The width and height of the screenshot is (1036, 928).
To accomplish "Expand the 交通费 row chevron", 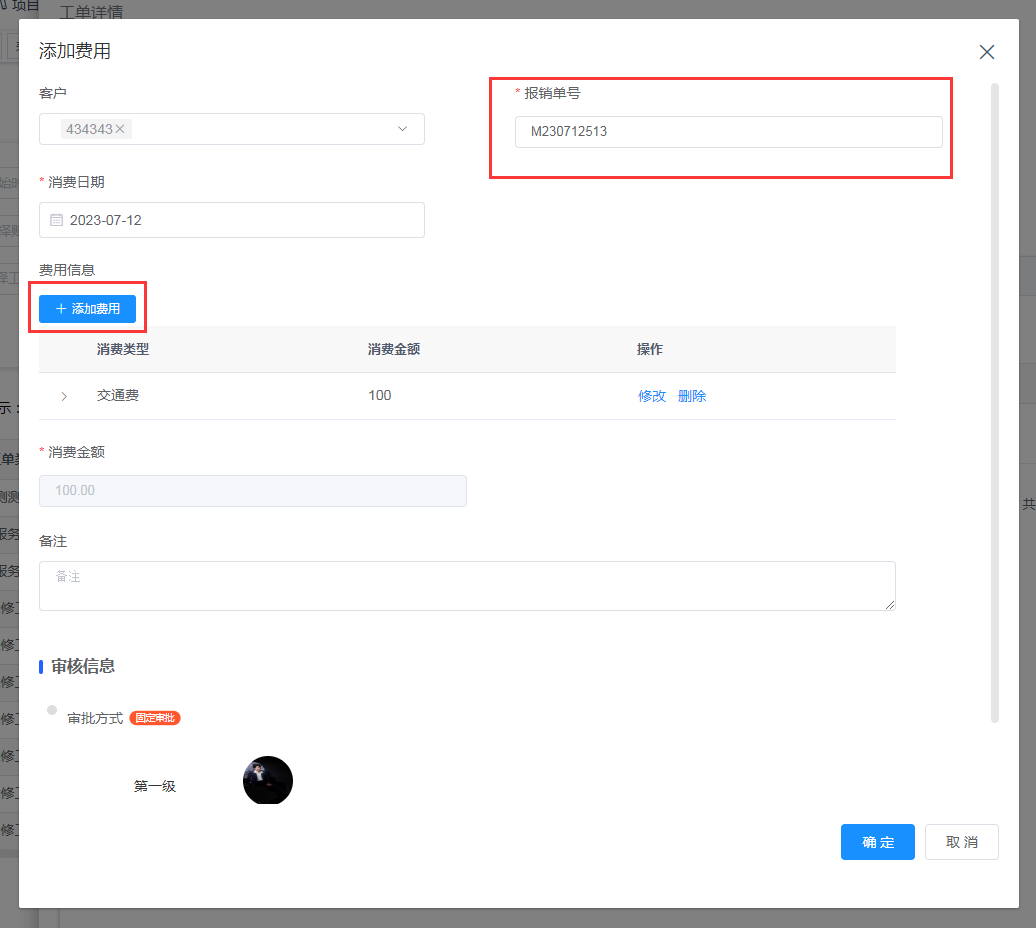I will point(64,397).
